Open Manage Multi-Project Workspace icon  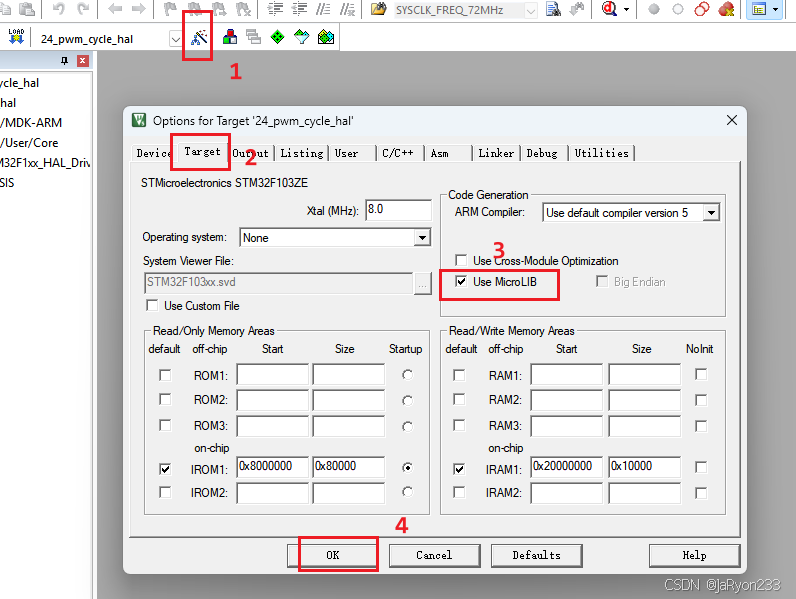253,37
